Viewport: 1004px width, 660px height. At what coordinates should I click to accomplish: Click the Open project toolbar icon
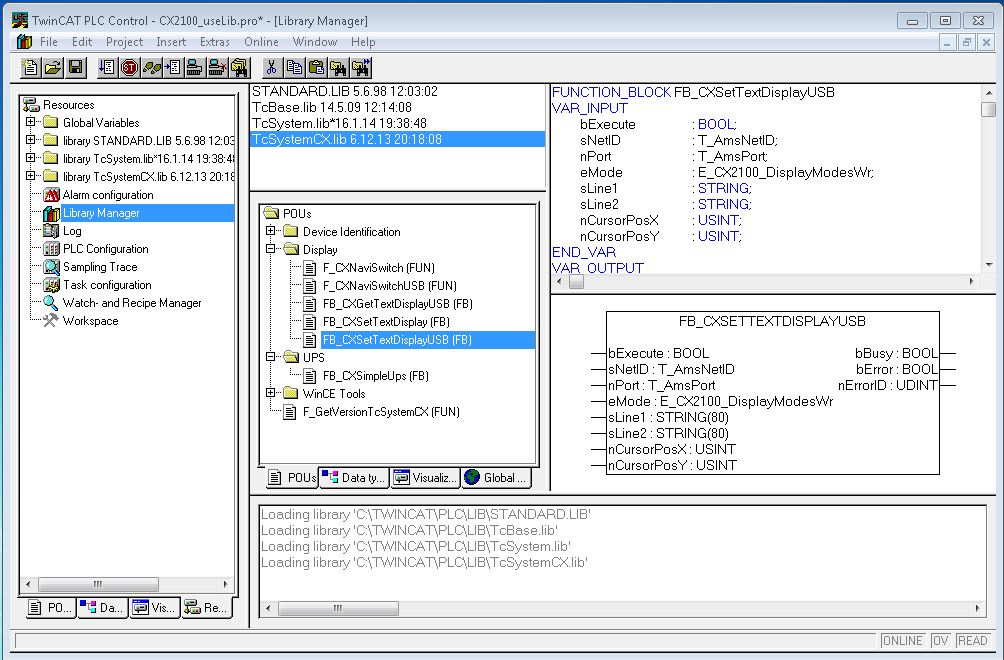click(53, 67)
